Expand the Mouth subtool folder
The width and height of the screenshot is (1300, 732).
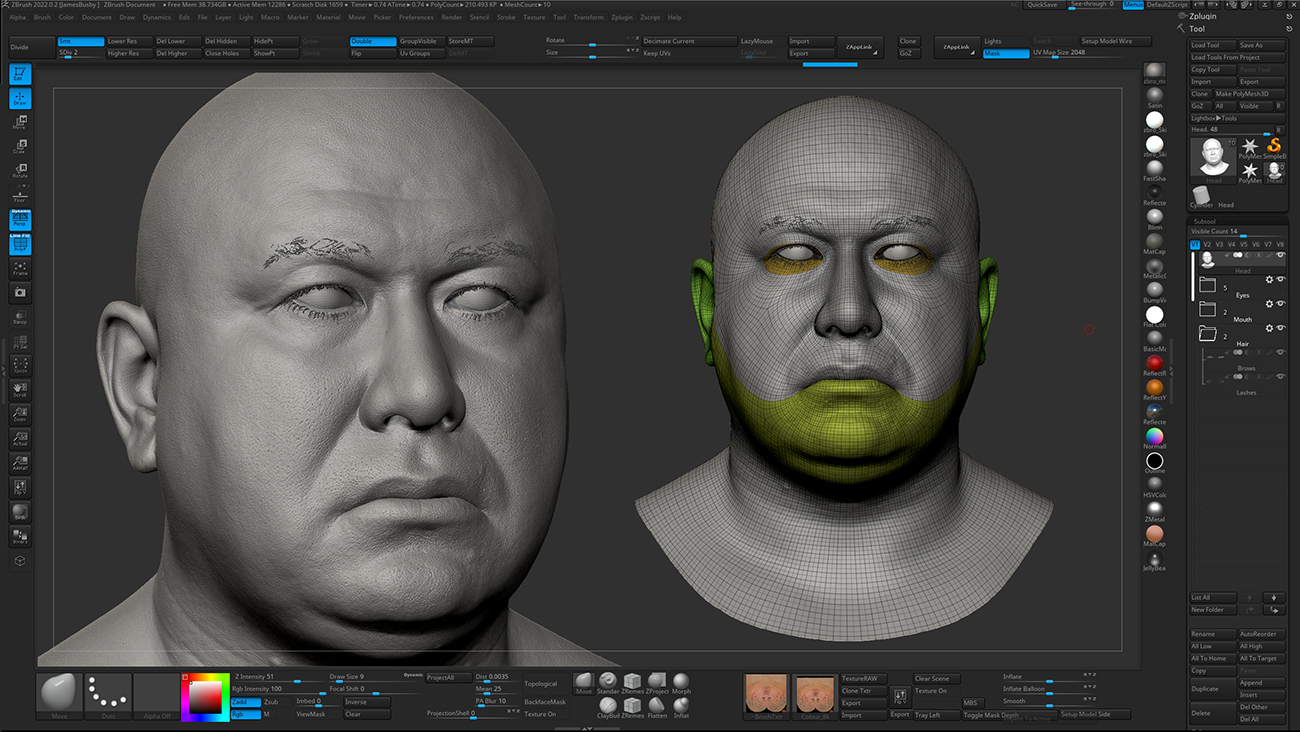pos(1208,309)
